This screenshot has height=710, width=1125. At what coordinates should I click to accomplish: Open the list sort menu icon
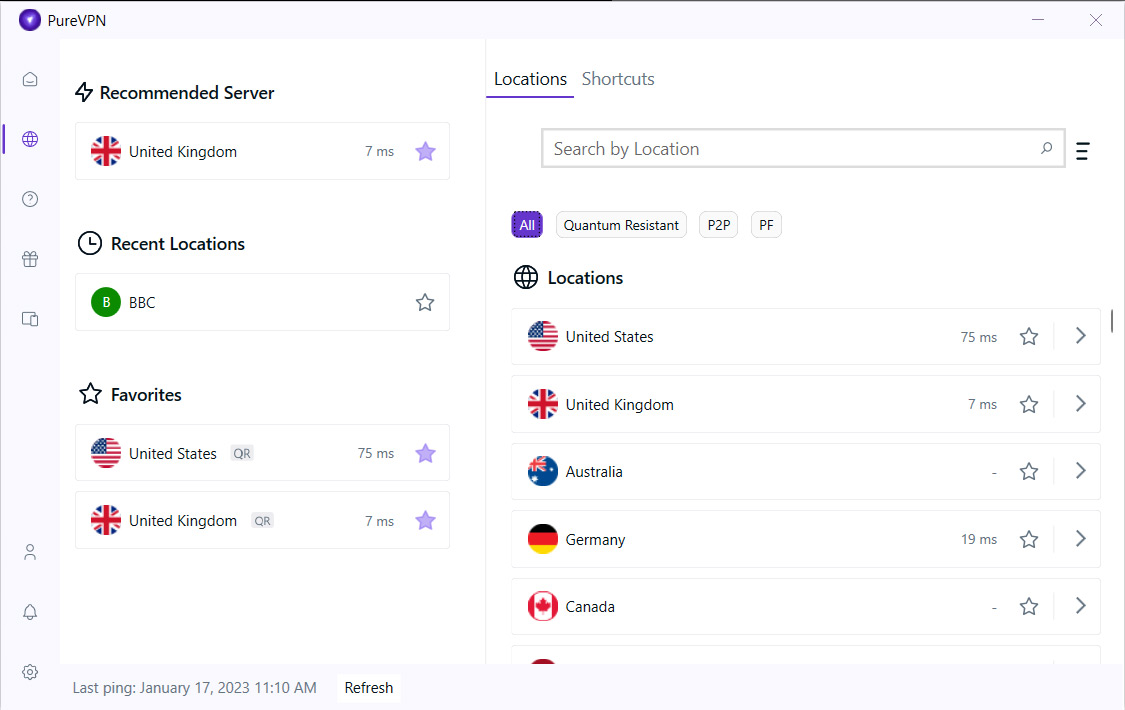point(1083,151)
